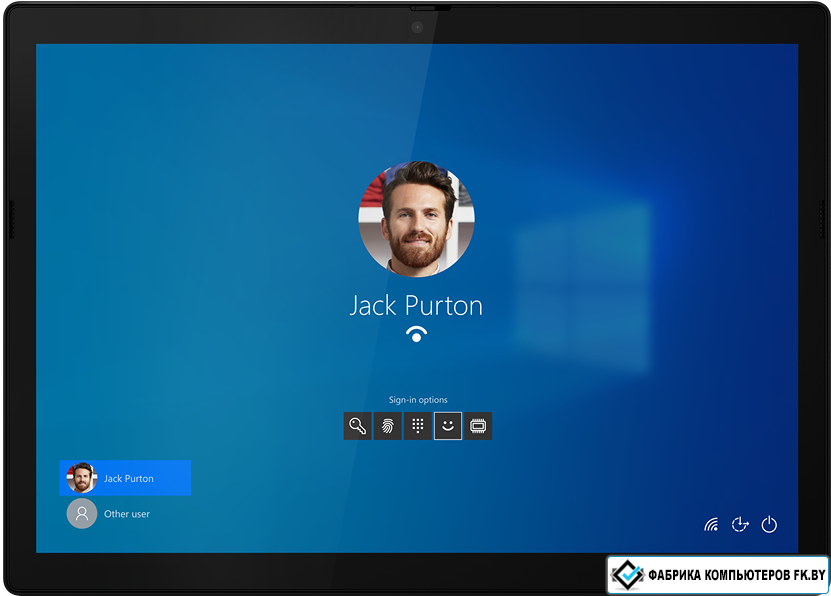Click the generic avatar icon for Other user
The height and width of the screenshot is (596, 831).
pyautogui.click(x=82, y=513)
